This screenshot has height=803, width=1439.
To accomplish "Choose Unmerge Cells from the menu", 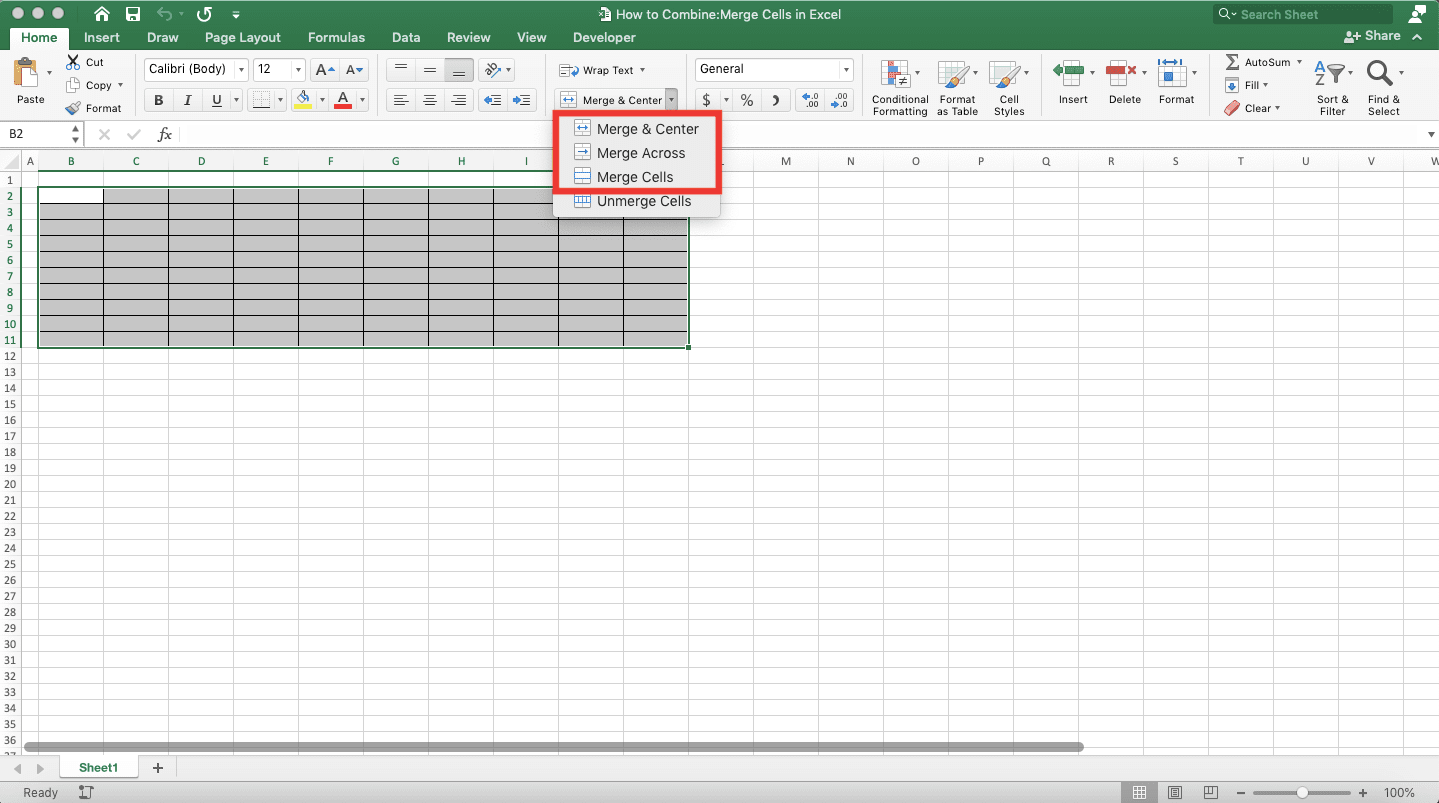I will pos(641,201).
